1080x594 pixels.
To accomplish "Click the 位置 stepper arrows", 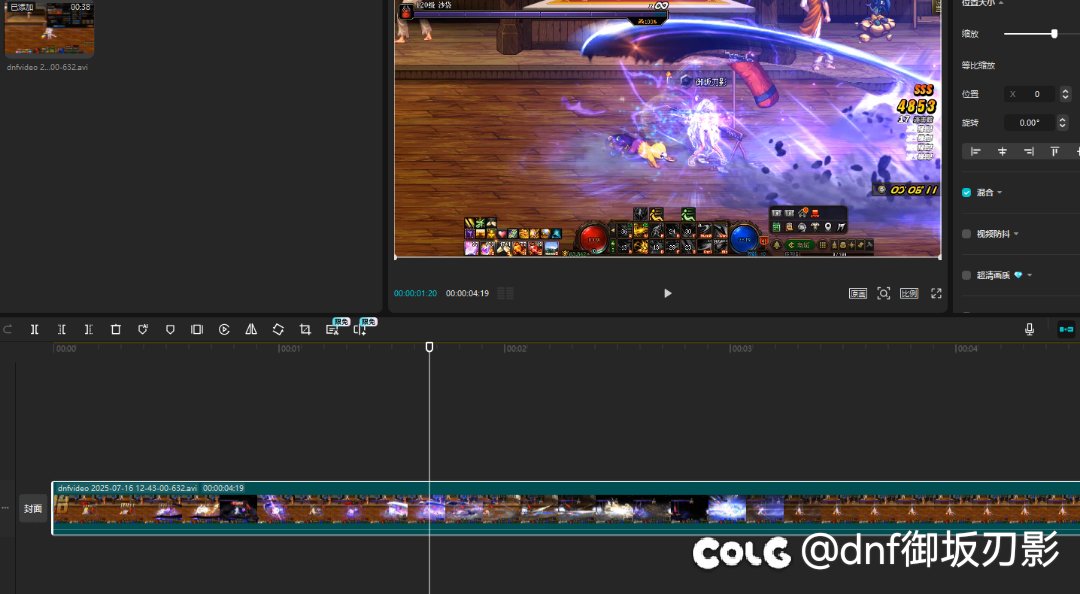I will click(1066, 94).
